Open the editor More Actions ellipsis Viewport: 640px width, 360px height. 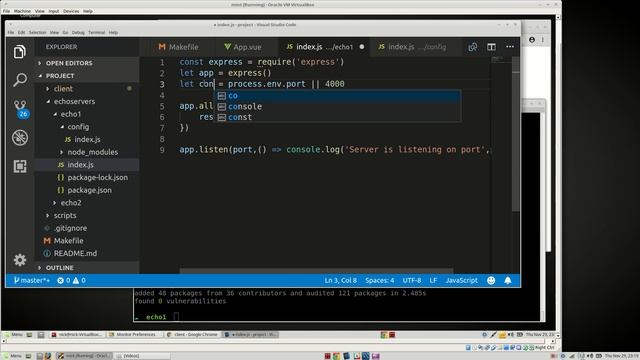coord(510,47)
